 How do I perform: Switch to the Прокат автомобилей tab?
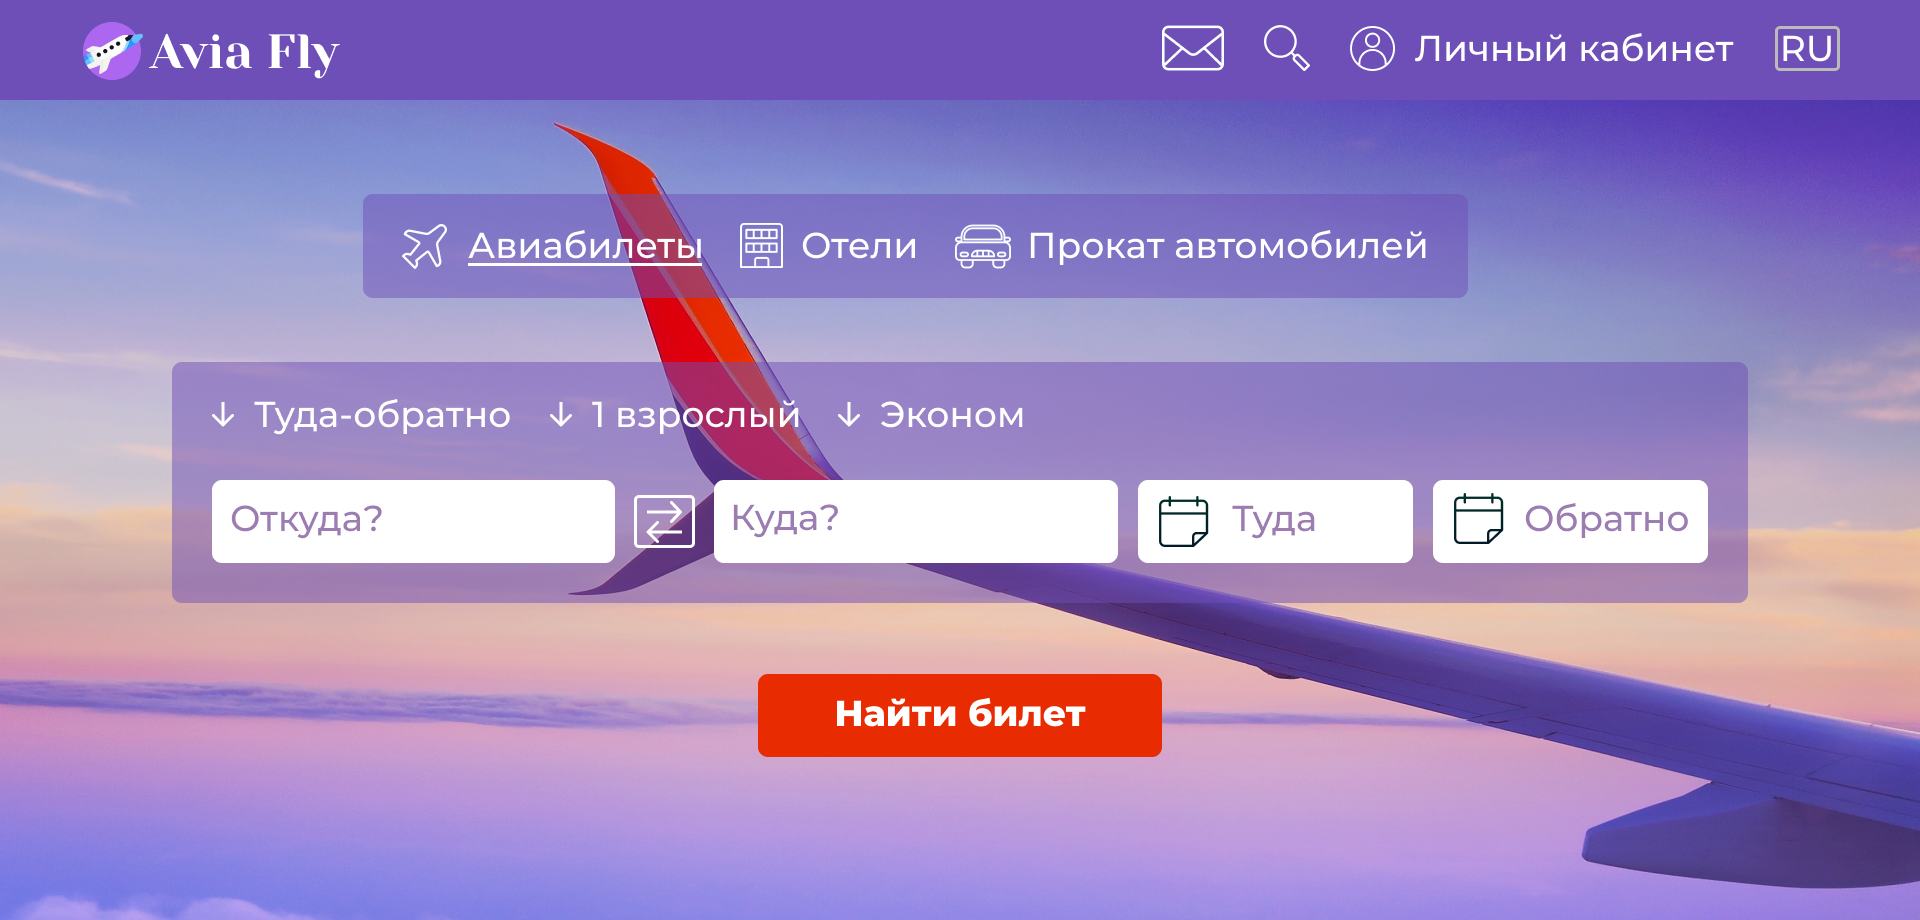(x=1227, y=246)
